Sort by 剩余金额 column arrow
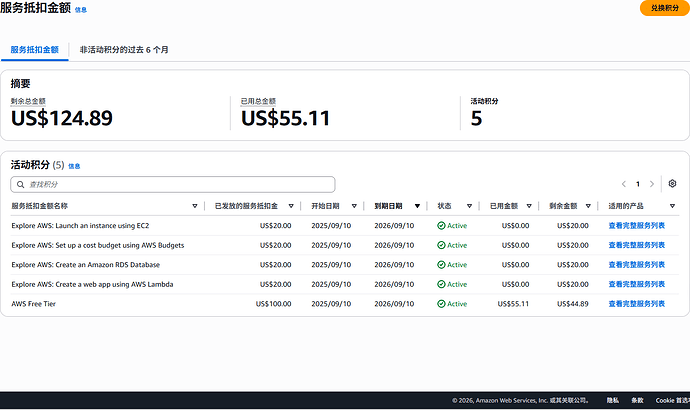The image size is (690, 410). (x=588, y=206)
